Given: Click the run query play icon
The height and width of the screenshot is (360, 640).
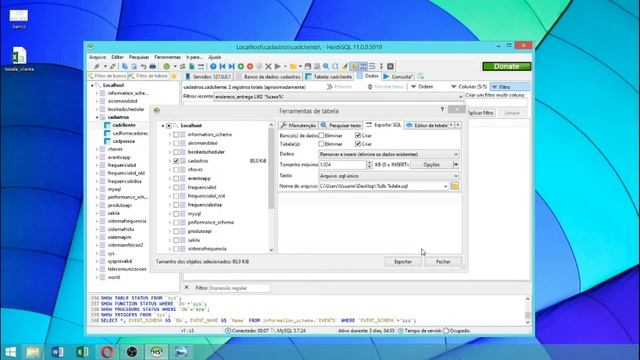Looking at the screenshot, I should click(278, 66).
